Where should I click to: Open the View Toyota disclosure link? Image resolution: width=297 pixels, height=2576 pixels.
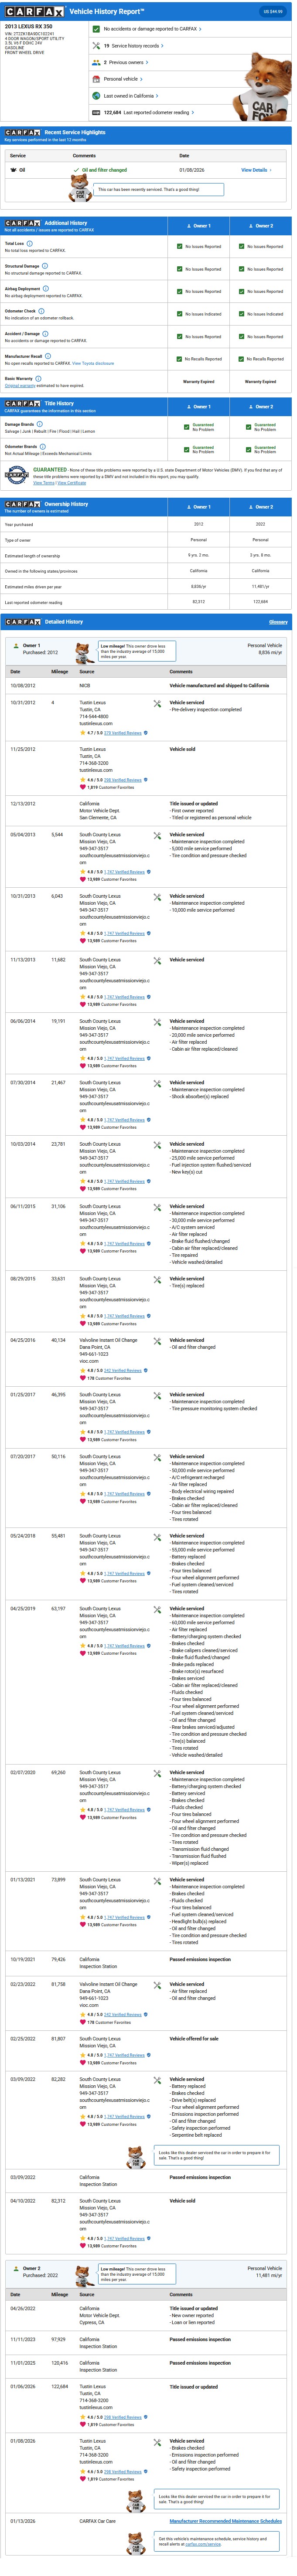point(93,363)
